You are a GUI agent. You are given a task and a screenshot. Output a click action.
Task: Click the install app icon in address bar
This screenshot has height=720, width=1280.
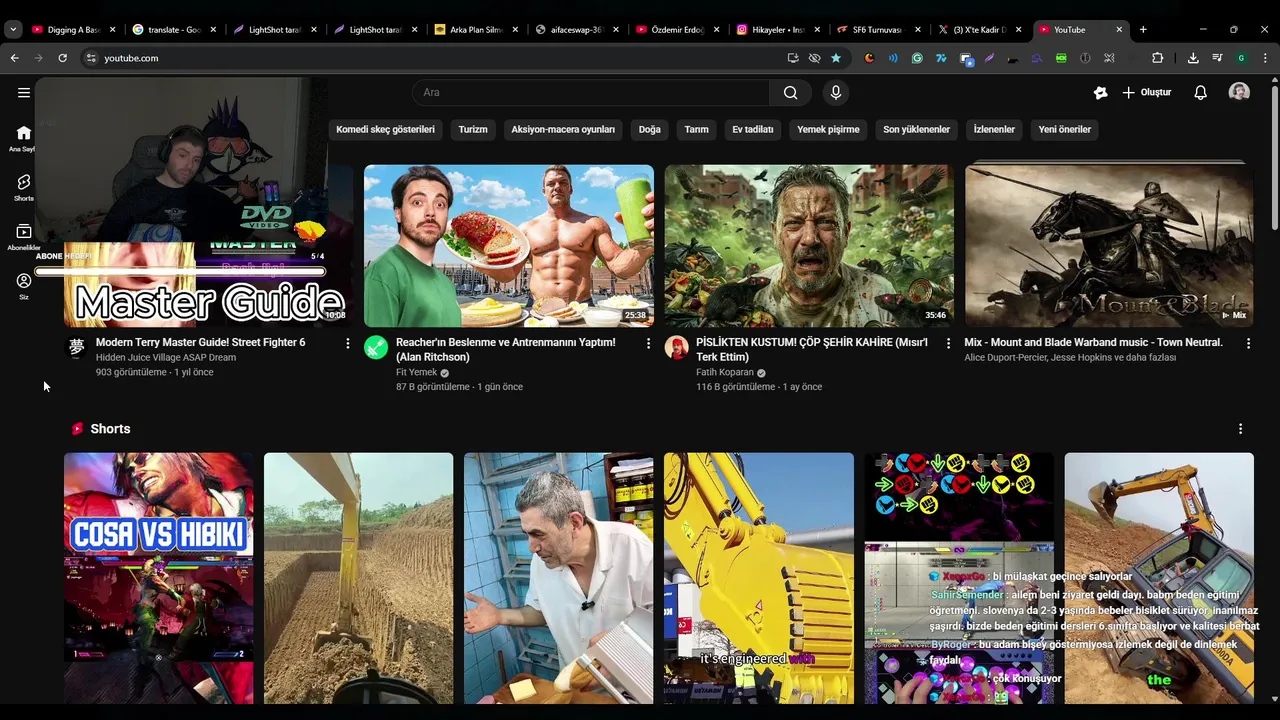click(793, 58)
